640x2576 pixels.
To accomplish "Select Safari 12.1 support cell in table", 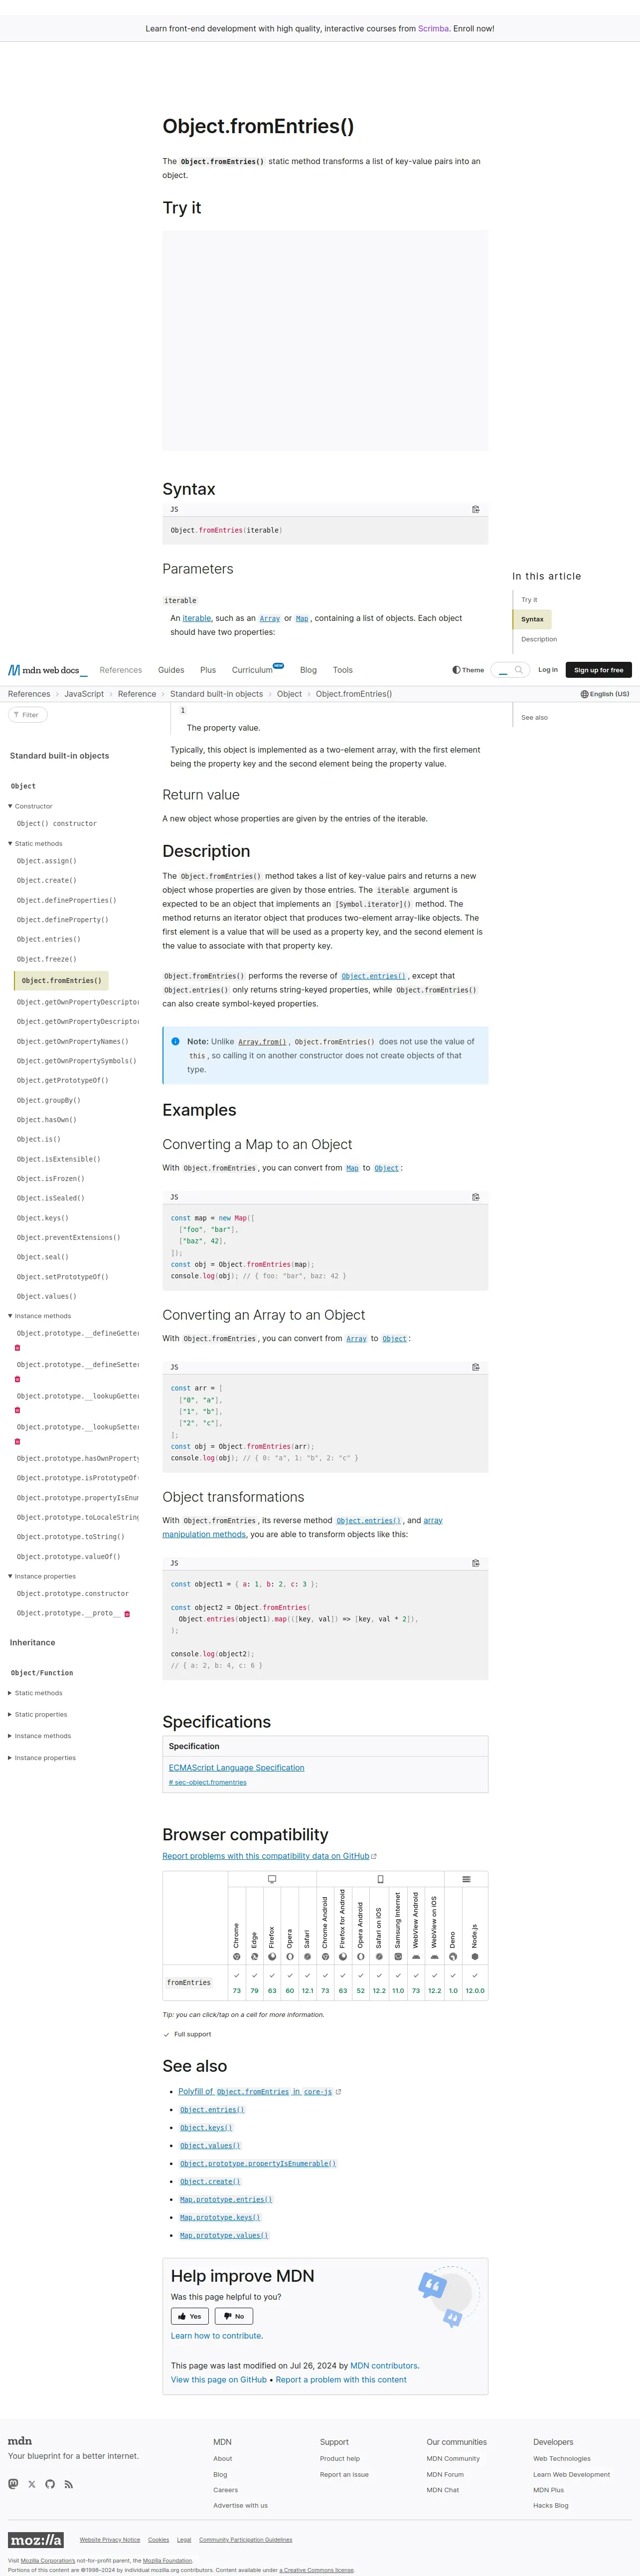I will [307, 1983].
